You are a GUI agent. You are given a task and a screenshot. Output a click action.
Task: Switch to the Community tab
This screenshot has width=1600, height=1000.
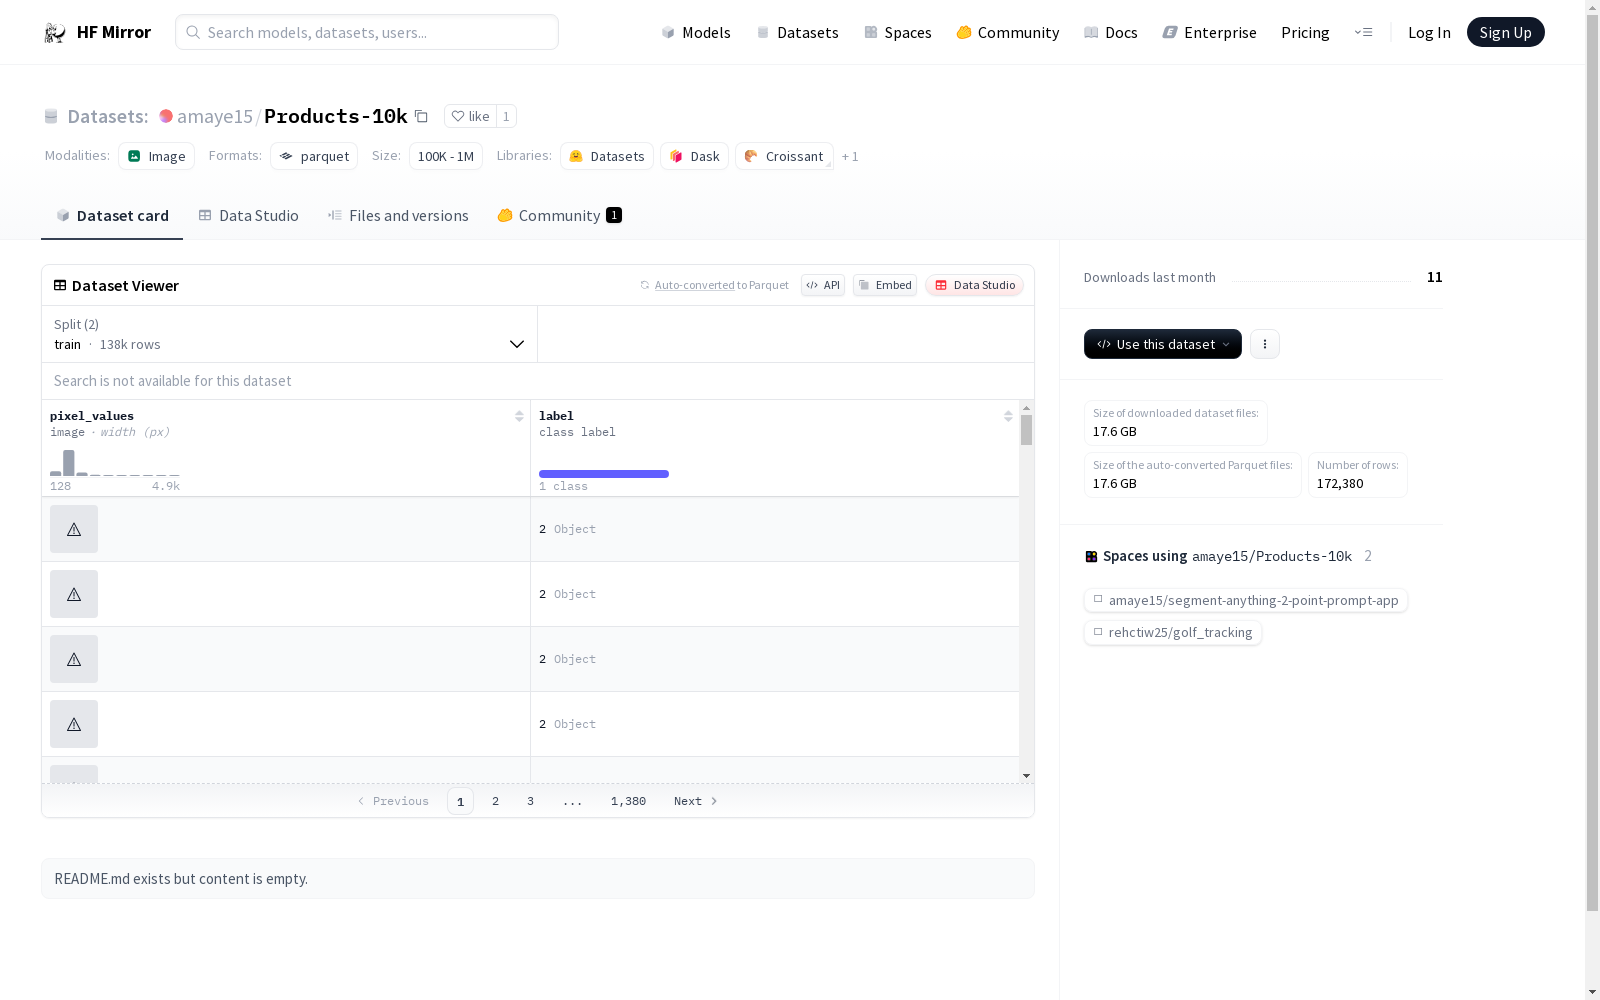click(x=559, y=216)
